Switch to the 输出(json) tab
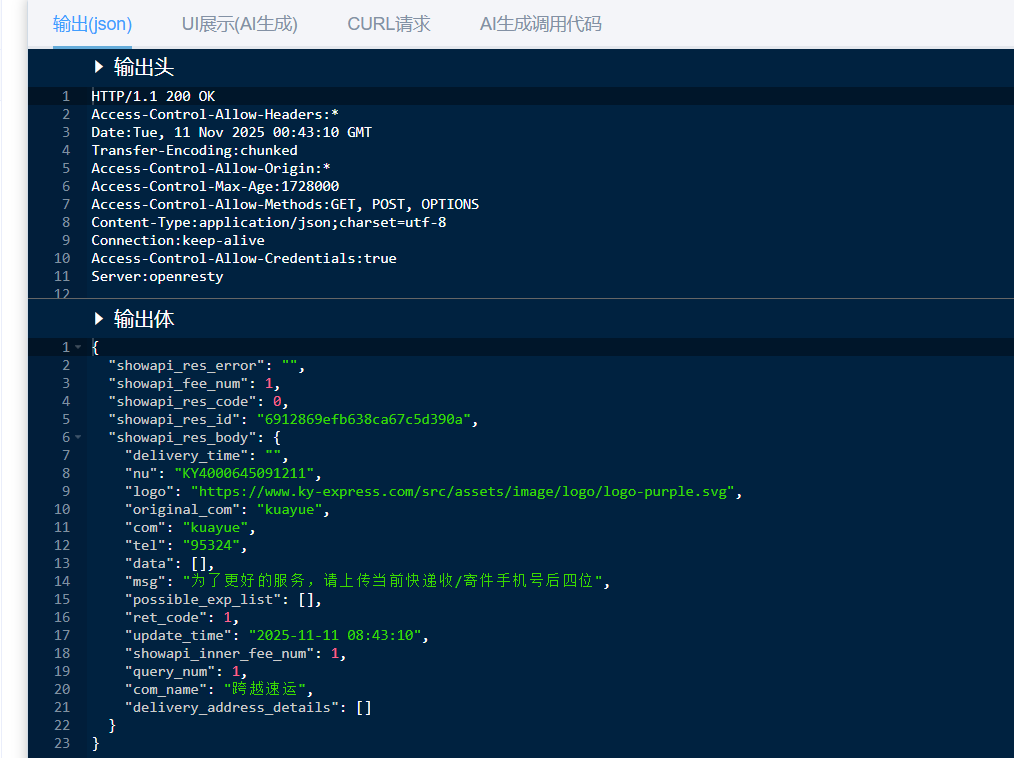The height and width of the screenshot is (758, 1014). tap(92, 24)
